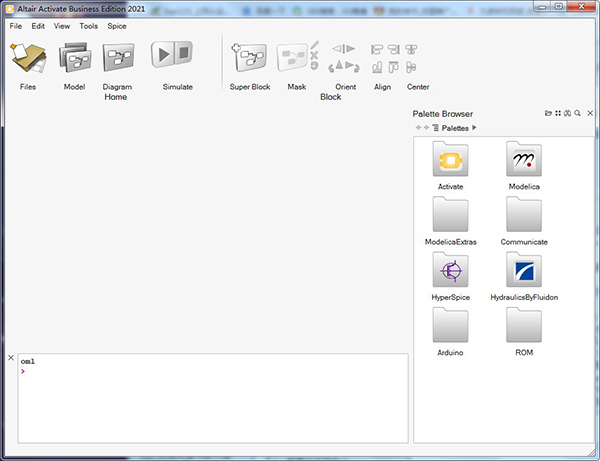Open the Communicate palette folder
600x461 pixels.
524,214
